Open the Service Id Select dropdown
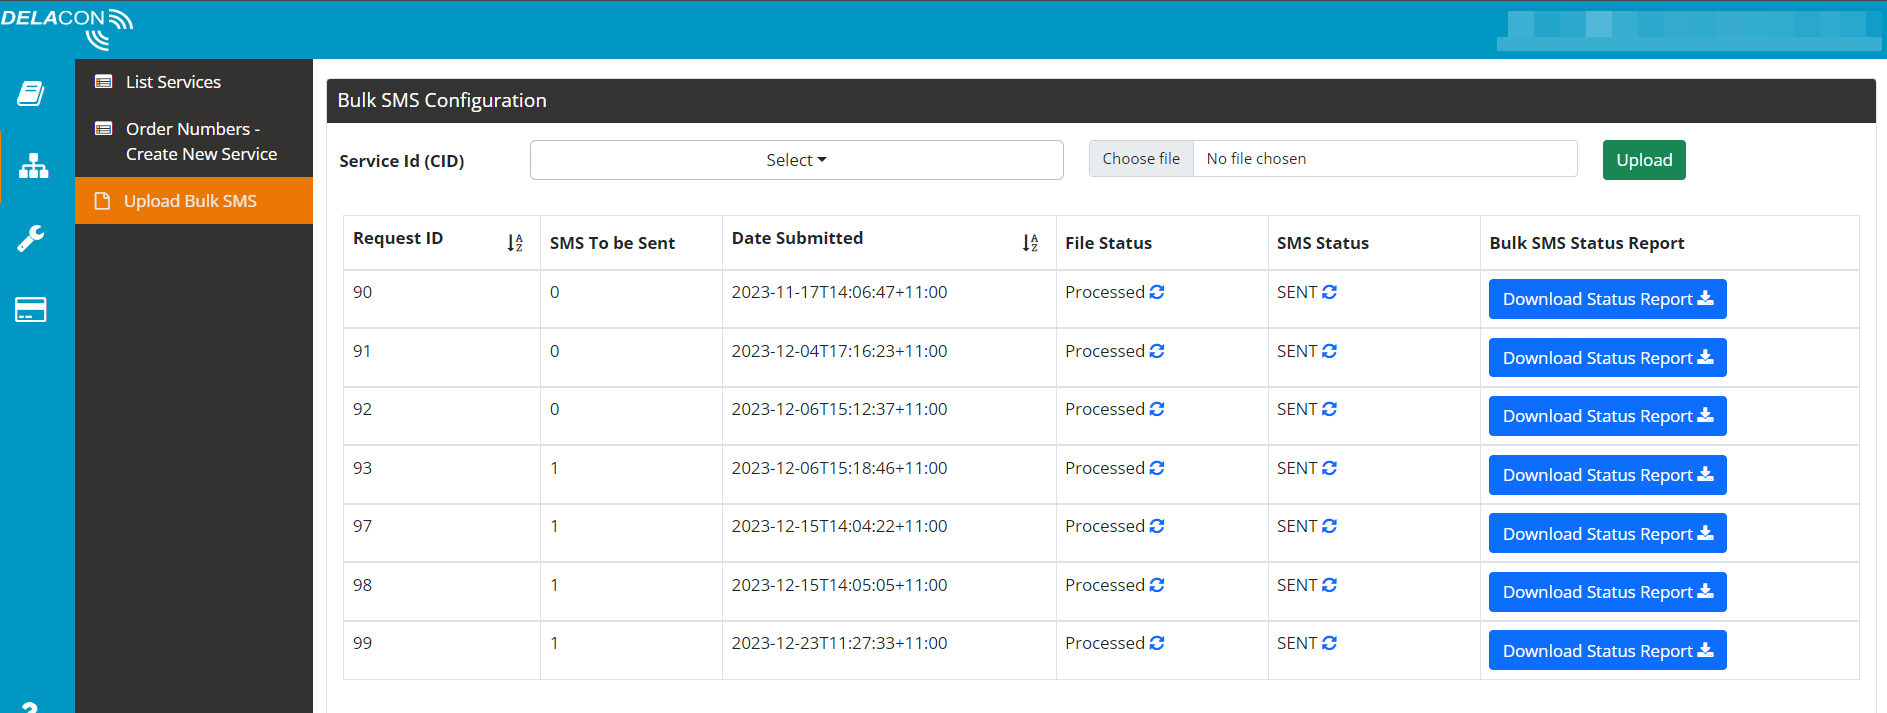Screen dimensions: 1887x713 point(796,160)
